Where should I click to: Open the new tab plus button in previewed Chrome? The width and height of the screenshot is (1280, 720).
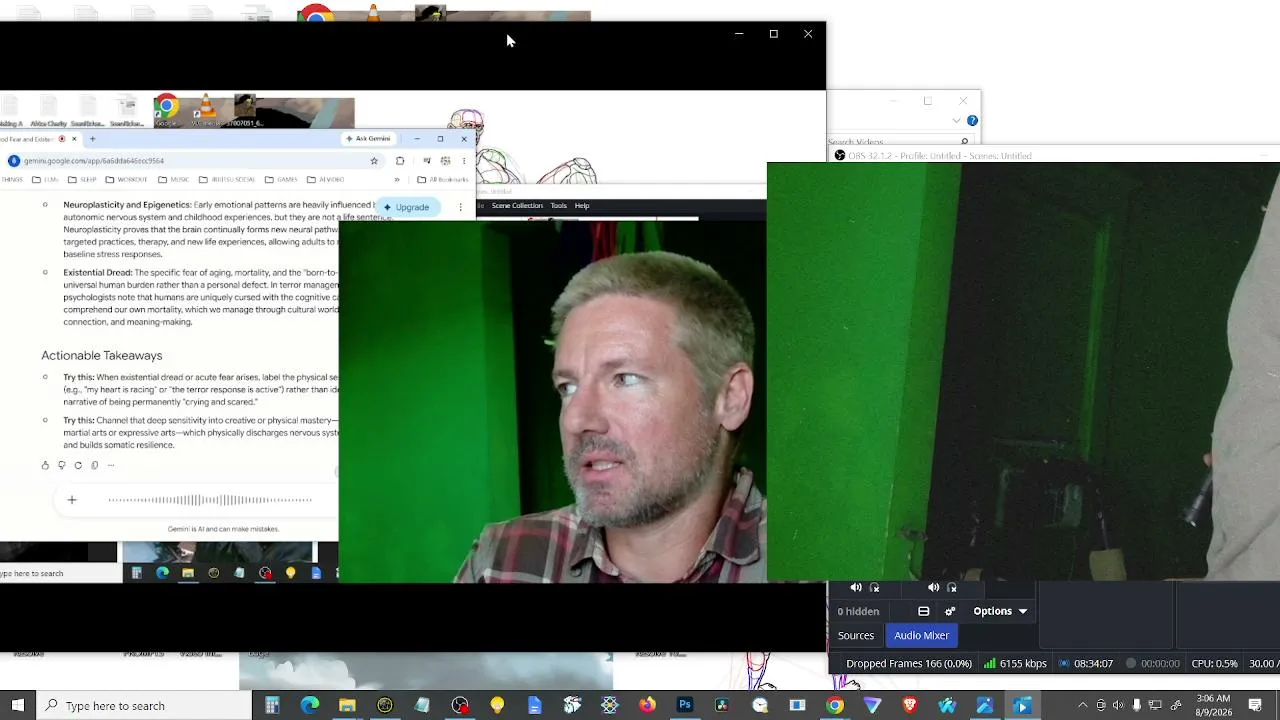(92, 139)
